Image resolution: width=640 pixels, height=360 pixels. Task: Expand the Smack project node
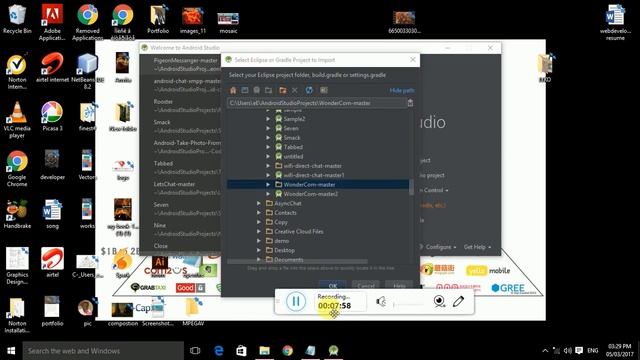click(x=268, y=138)
